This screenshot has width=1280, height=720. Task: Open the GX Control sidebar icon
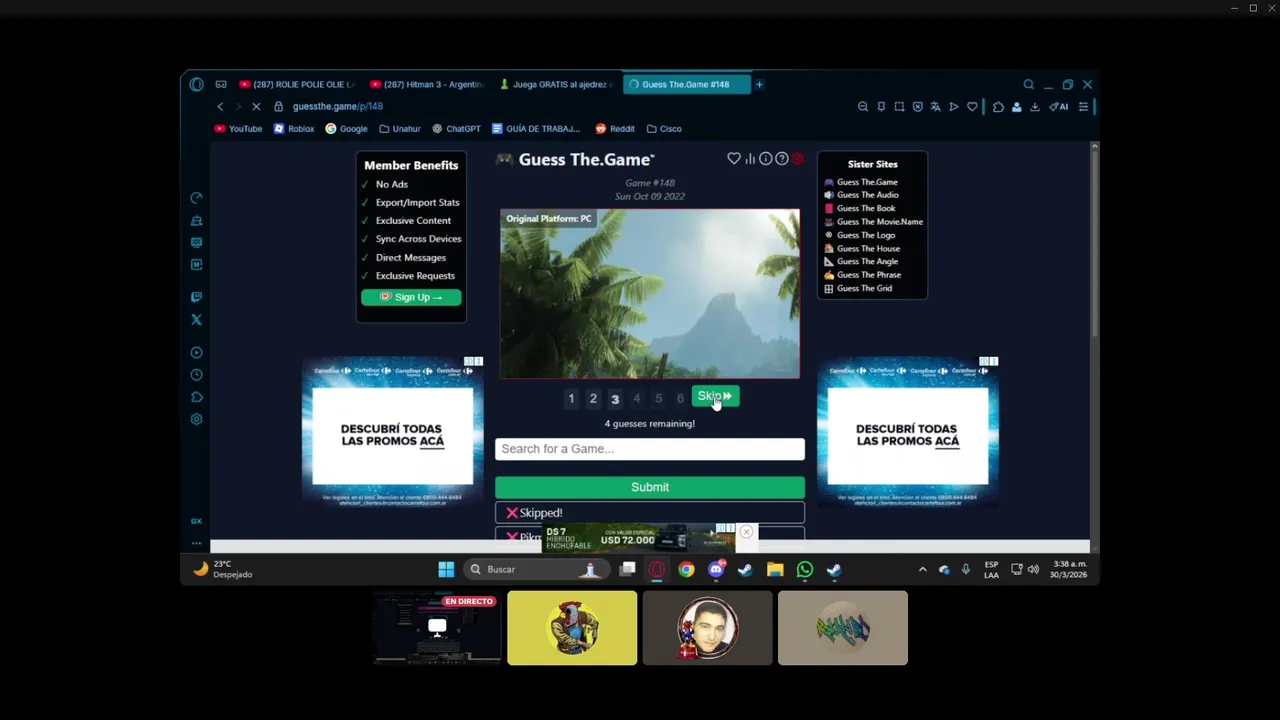(x=196, y=198)
